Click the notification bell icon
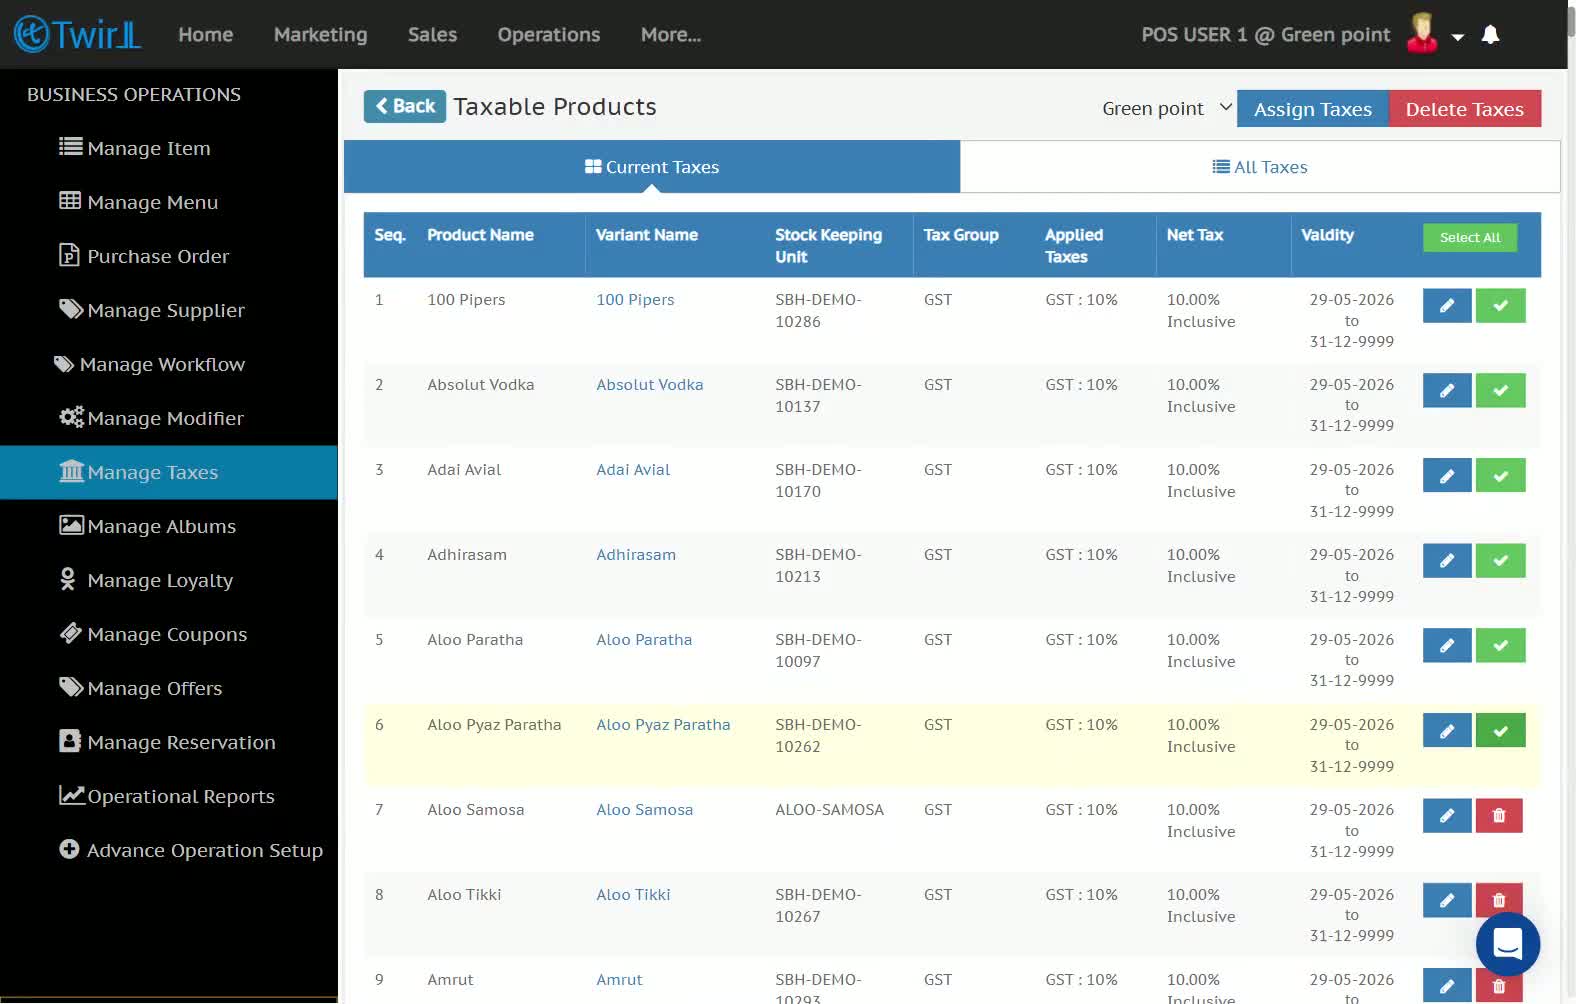Viewport: 1576px width, 1004px height. click(x=1490, y=35)
